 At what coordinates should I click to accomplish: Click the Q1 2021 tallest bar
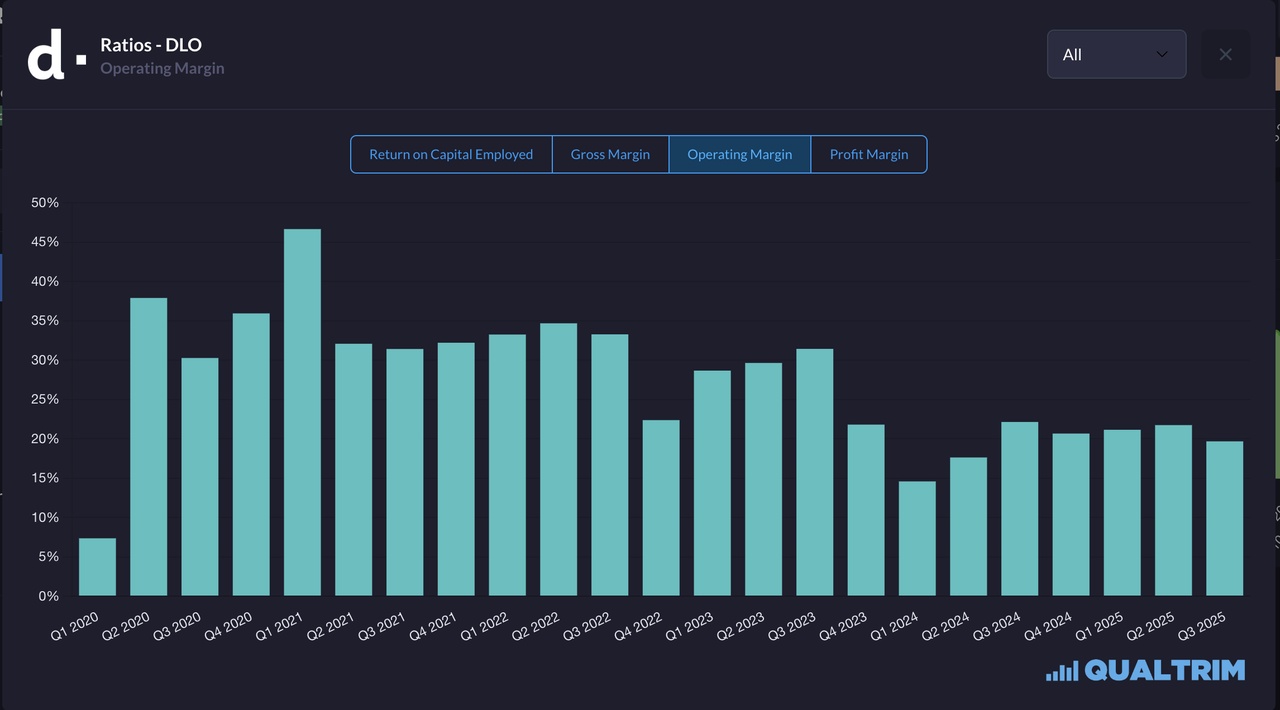tap(302, 412)
